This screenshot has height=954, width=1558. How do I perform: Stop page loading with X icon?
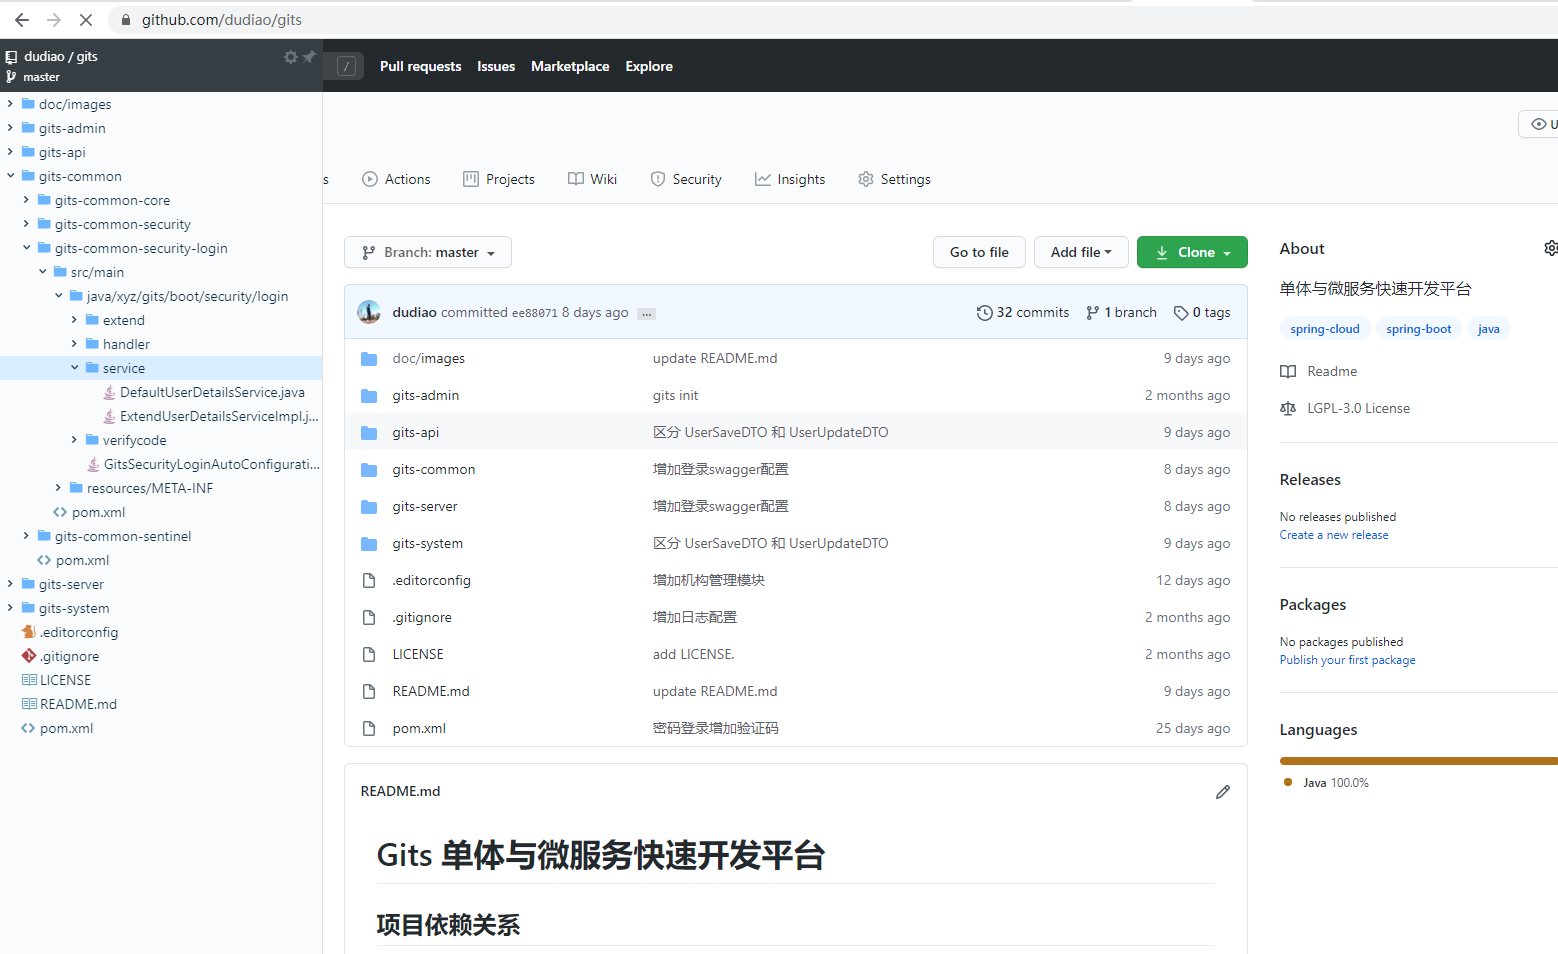coord(86,20)
